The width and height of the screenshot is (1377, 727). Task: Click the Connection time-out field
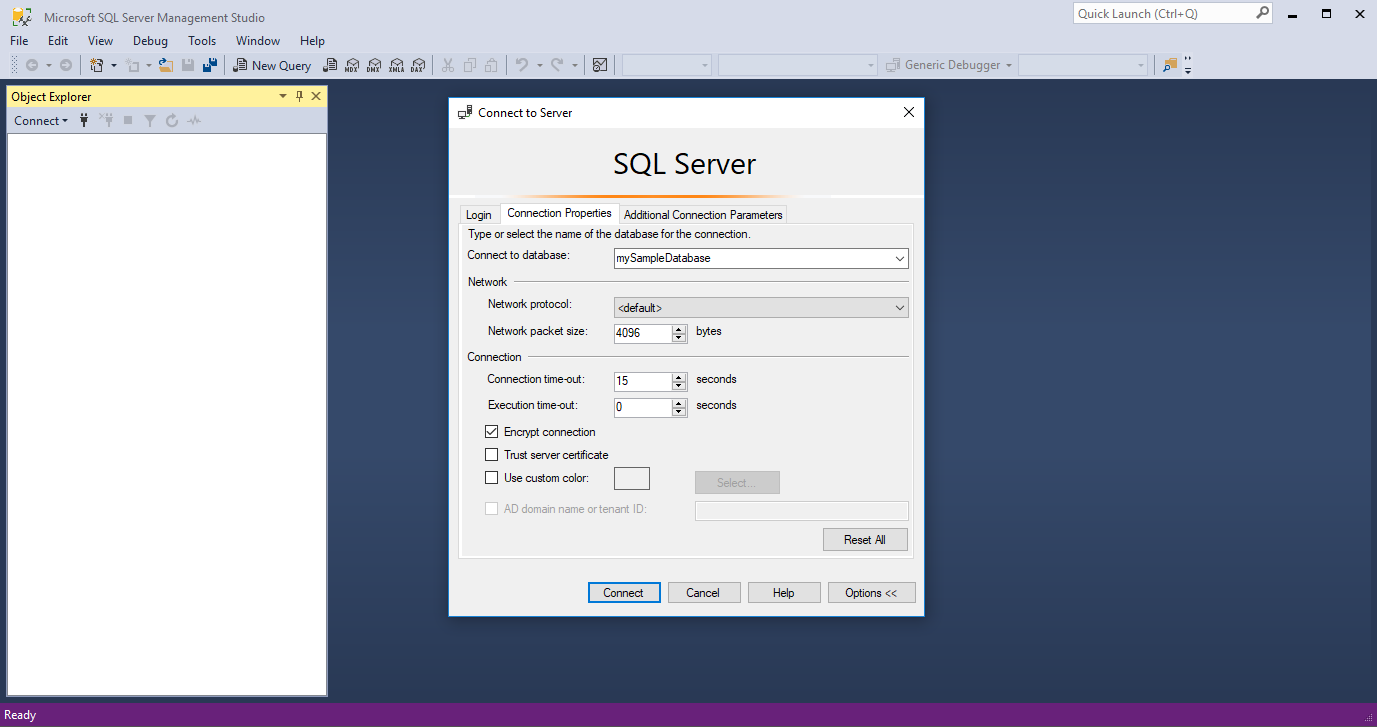(x=643, y=381)
